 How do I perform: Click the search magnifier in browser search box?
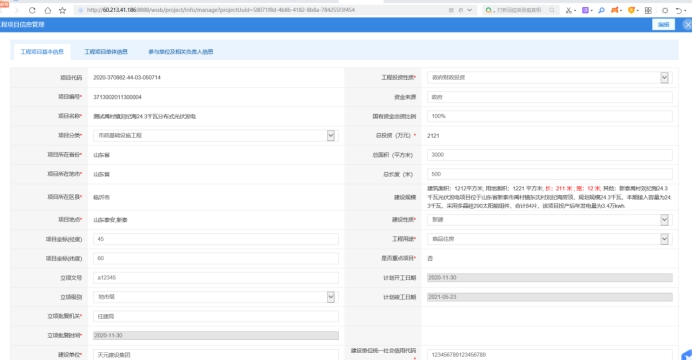[x=552, y=10]
